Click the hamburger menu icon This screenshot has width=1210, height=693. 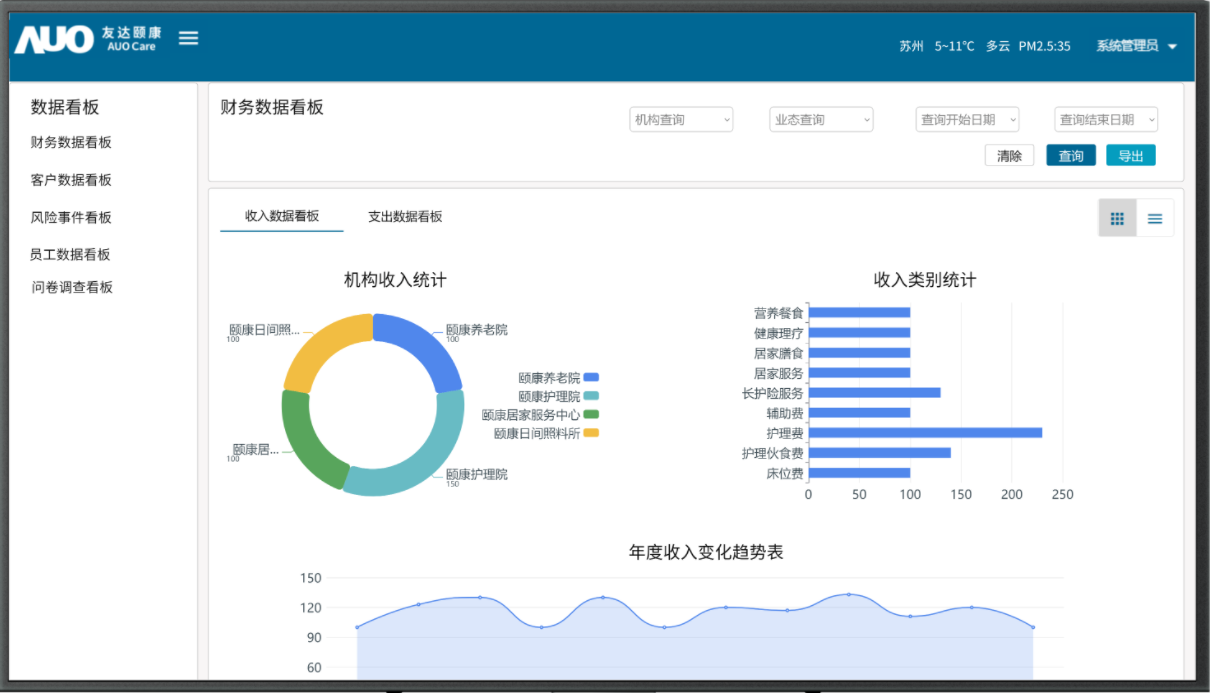[x=188, y=38]
